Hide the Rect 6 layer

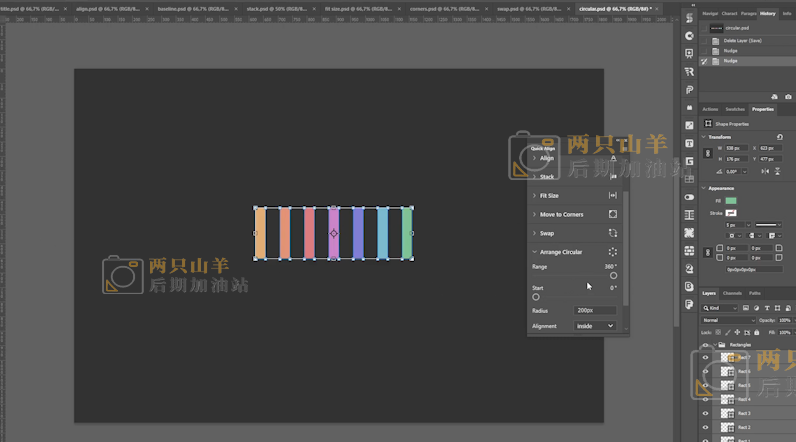pos(705,371)
